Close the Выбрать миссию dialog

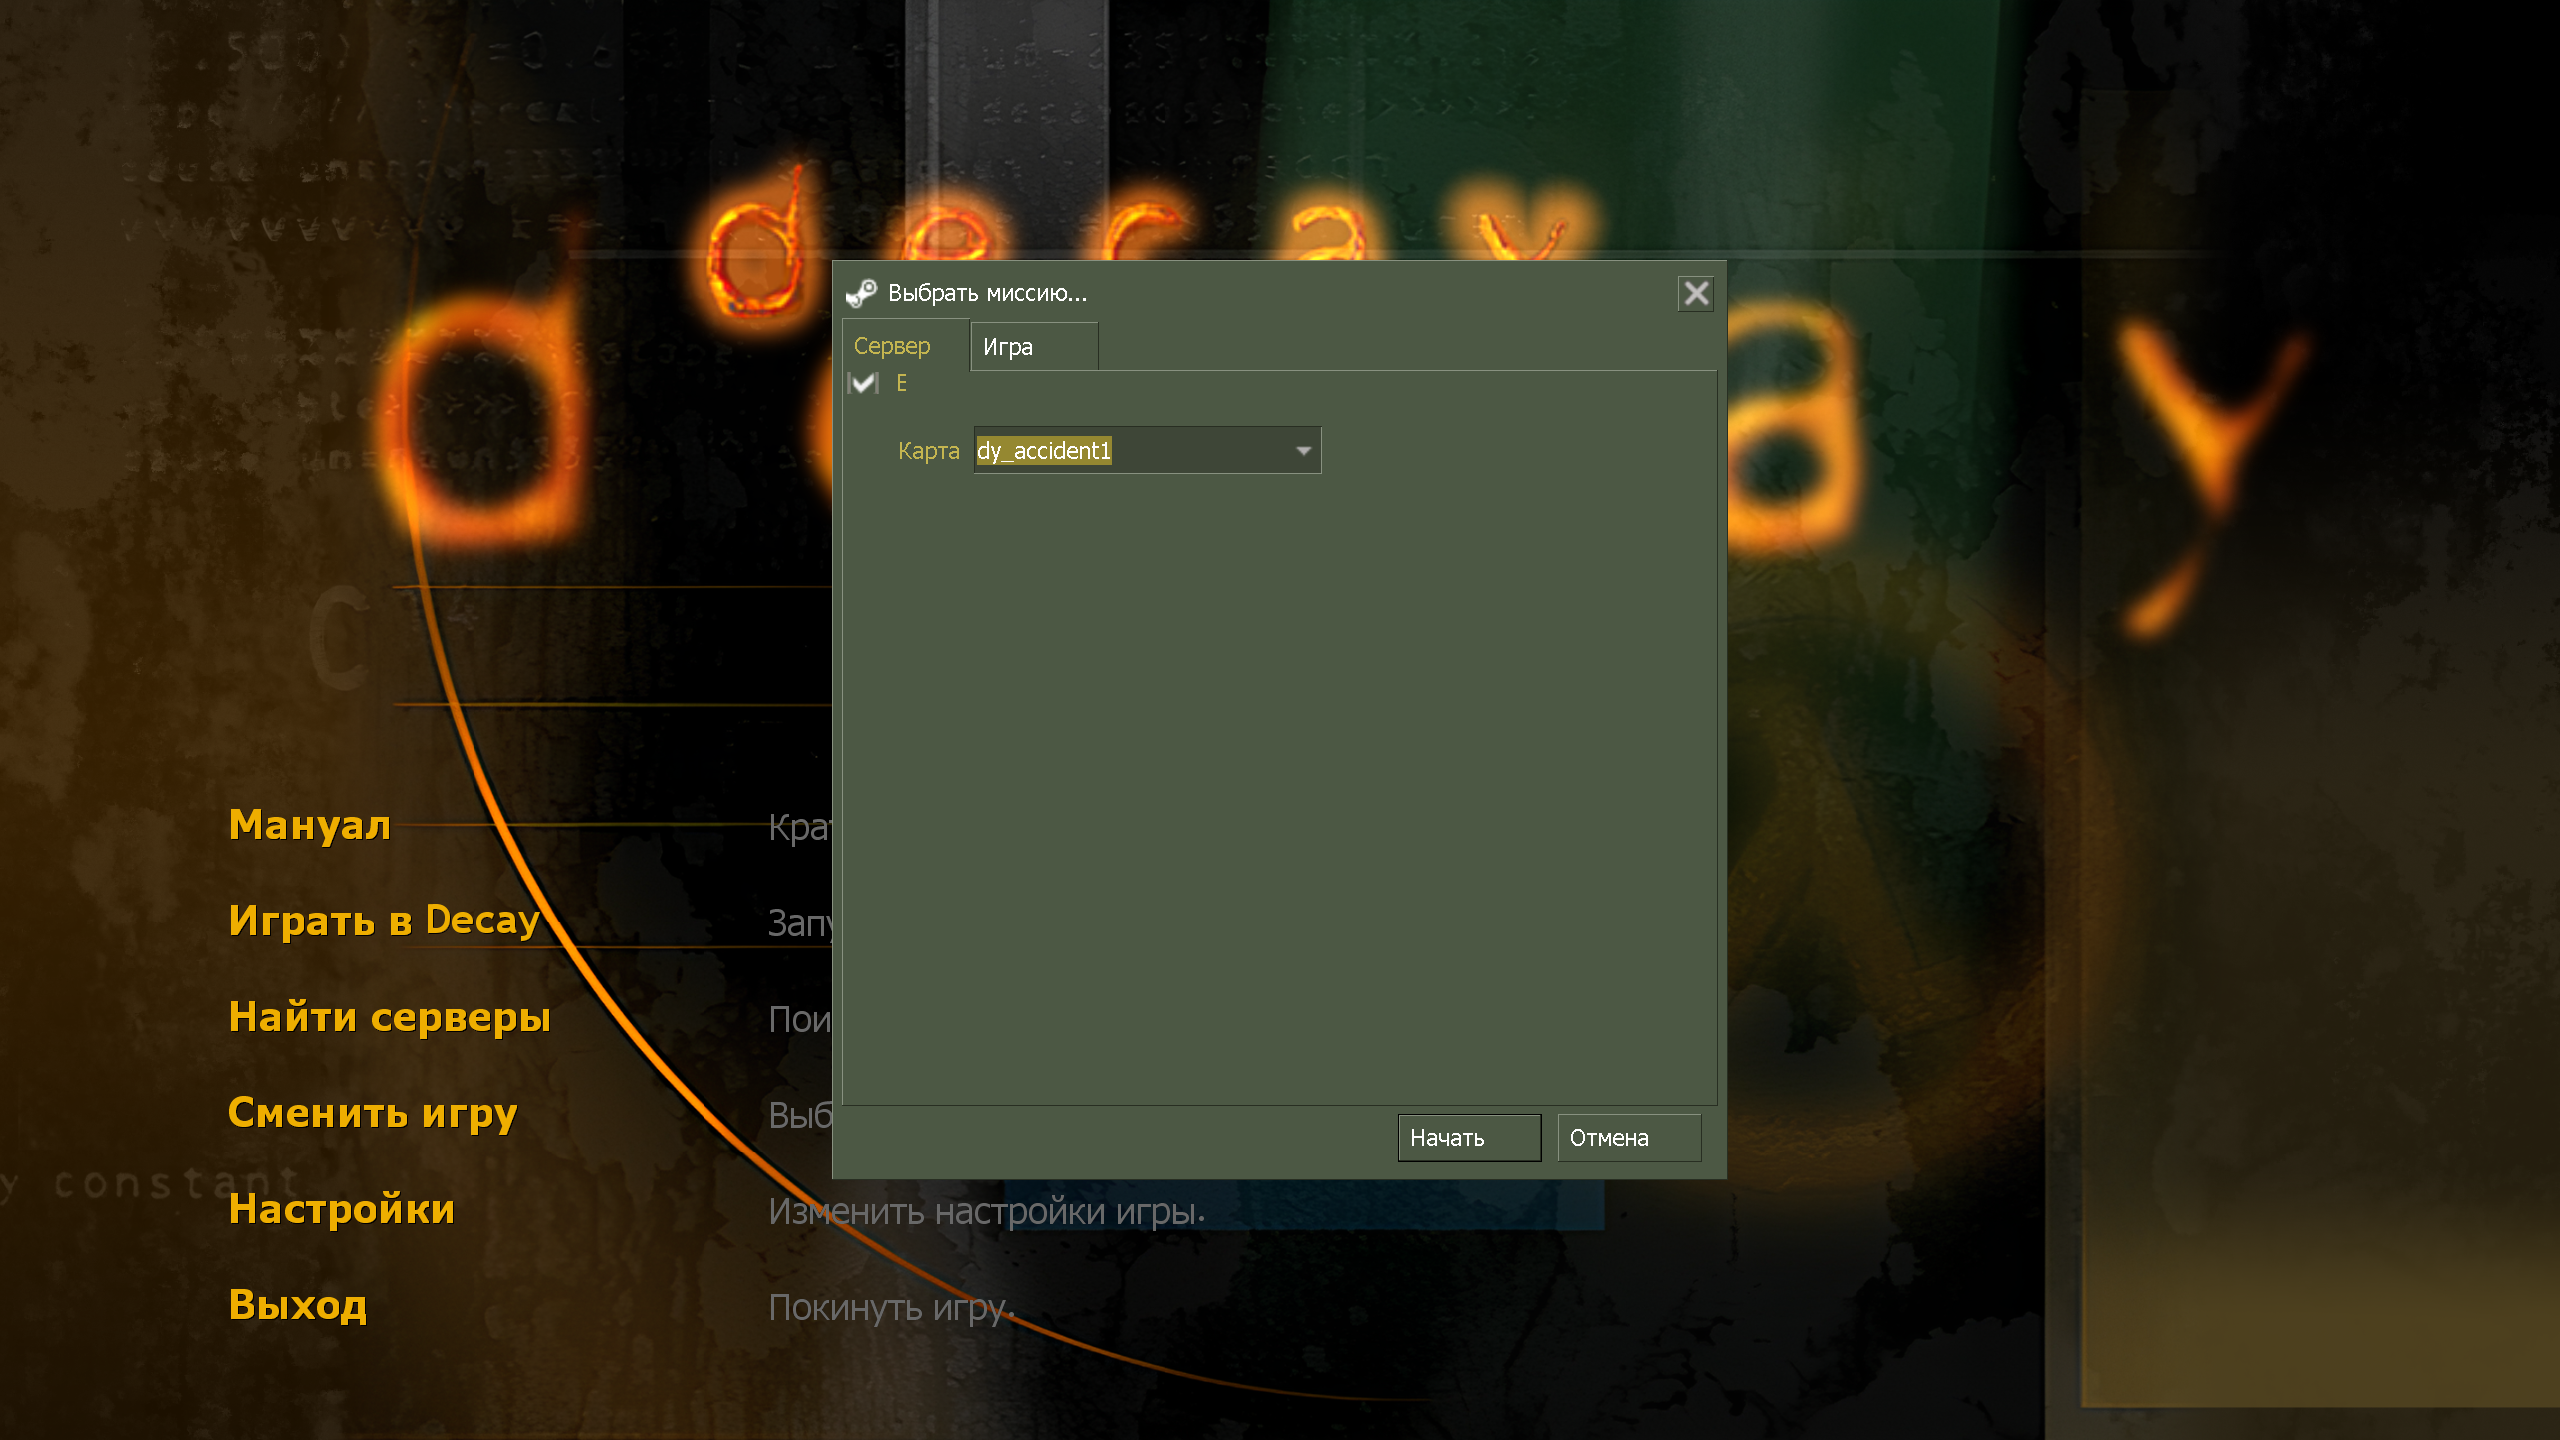pos(1696,293)
